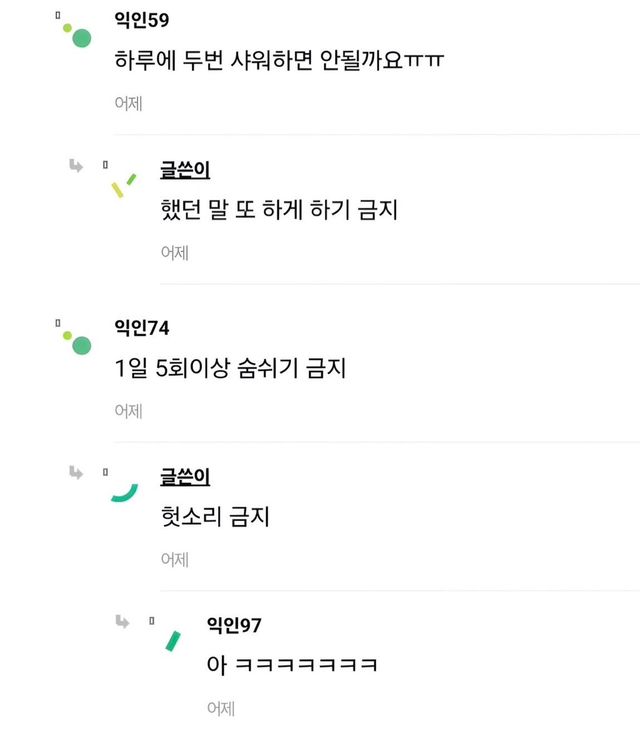Open 익인97's username profile
The width and height of the screenshot is (640, 734).
234,625
